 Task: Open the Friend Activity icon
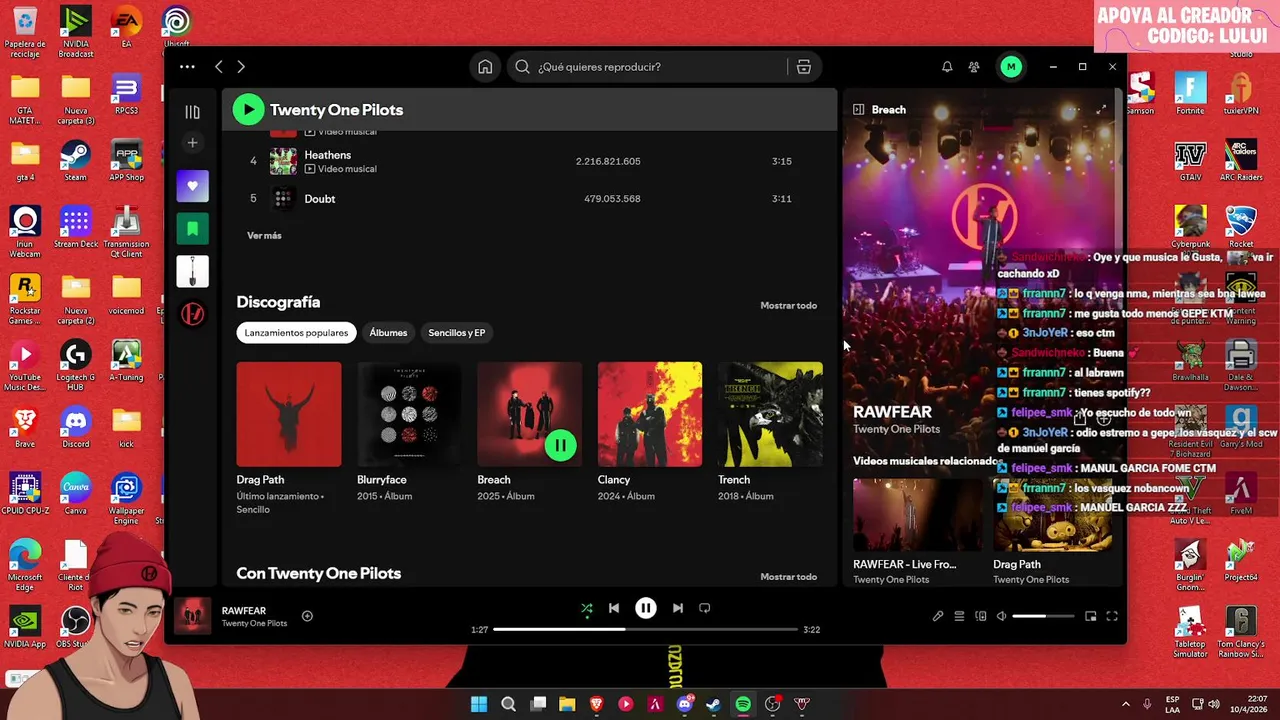click(974, 67)
